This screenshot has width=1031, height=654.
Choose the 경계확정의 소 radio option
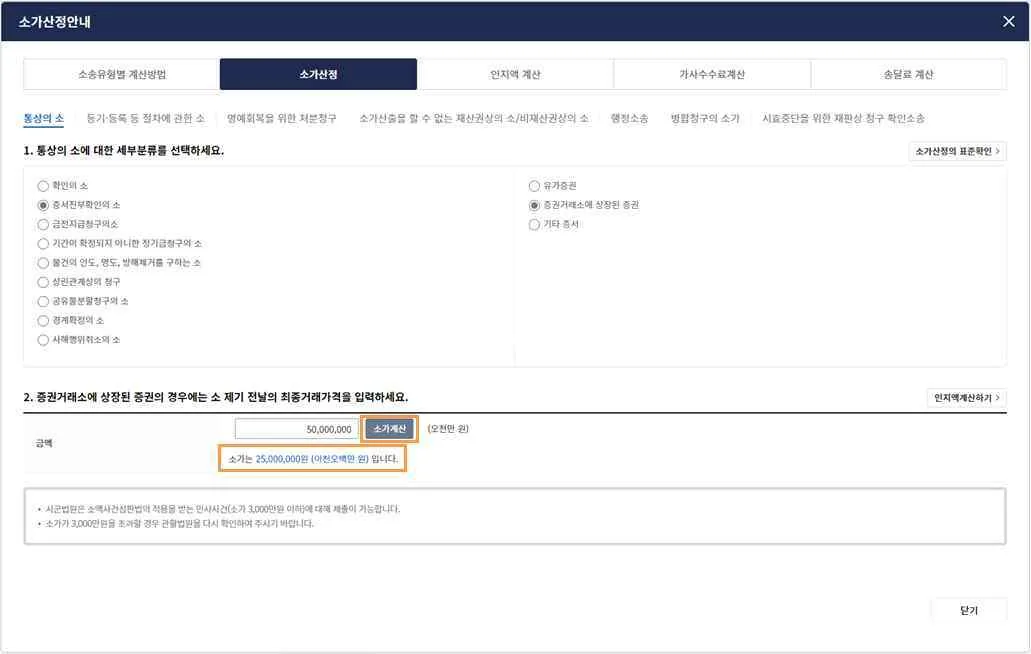(x=43, y=321)
